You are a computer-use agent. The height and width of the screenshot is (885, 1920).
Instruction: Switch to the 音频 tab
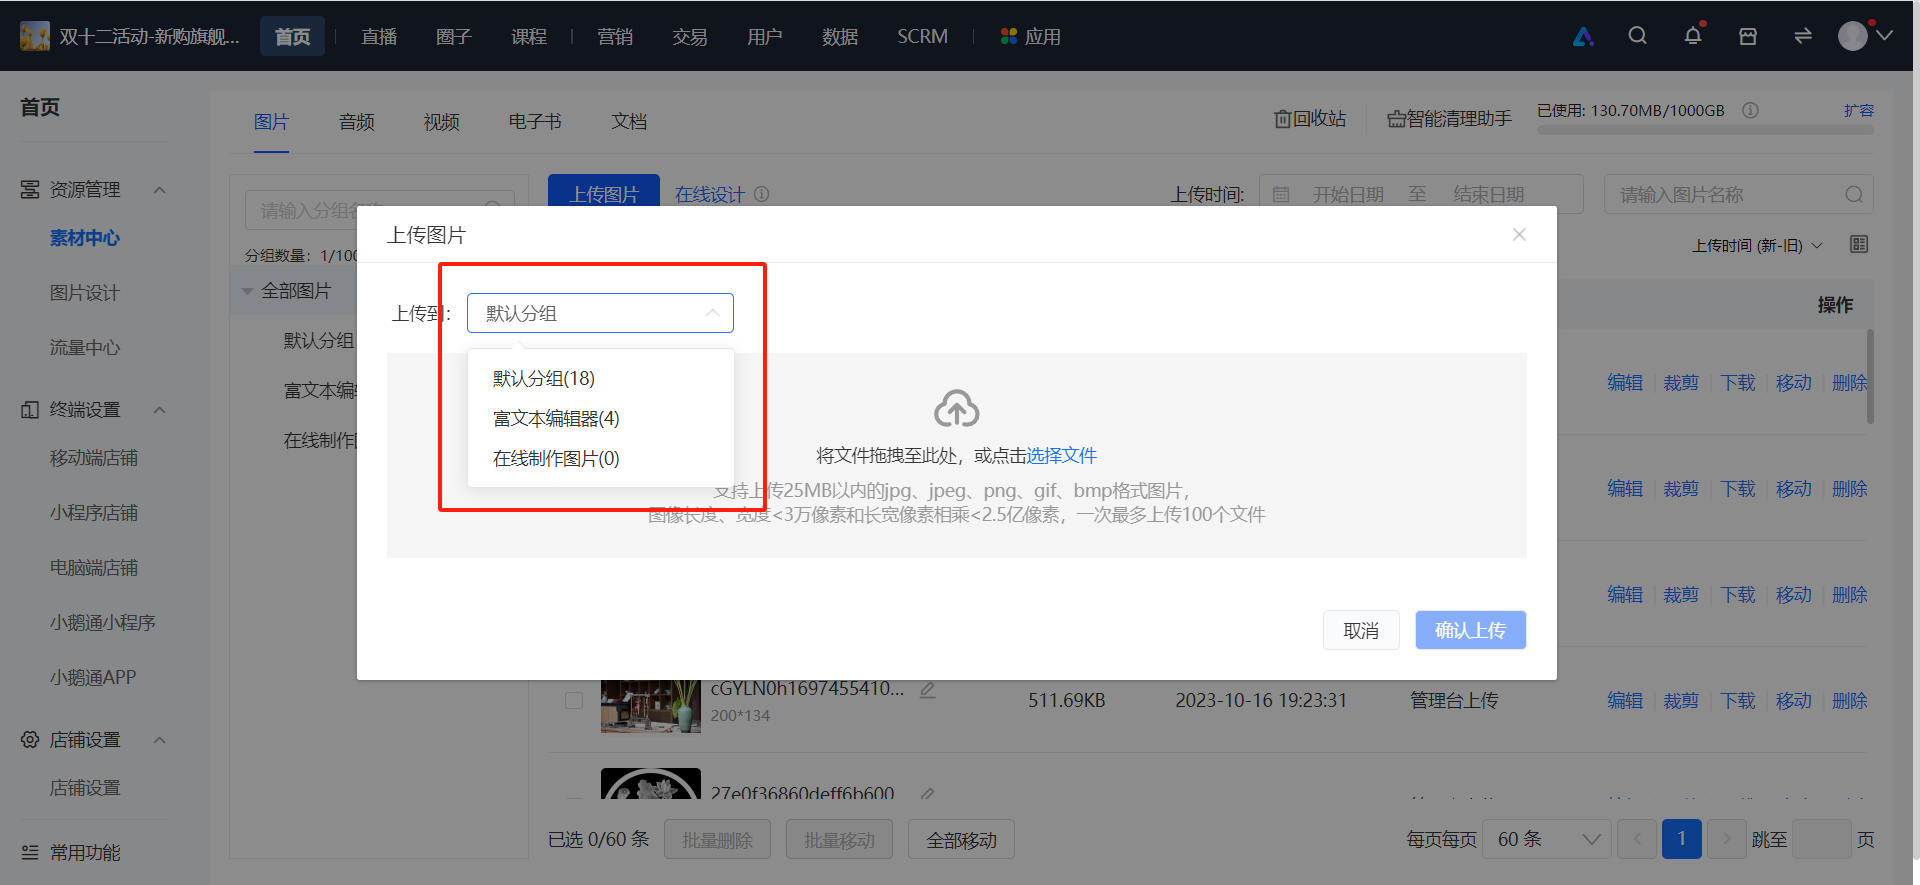pos(357,122)
